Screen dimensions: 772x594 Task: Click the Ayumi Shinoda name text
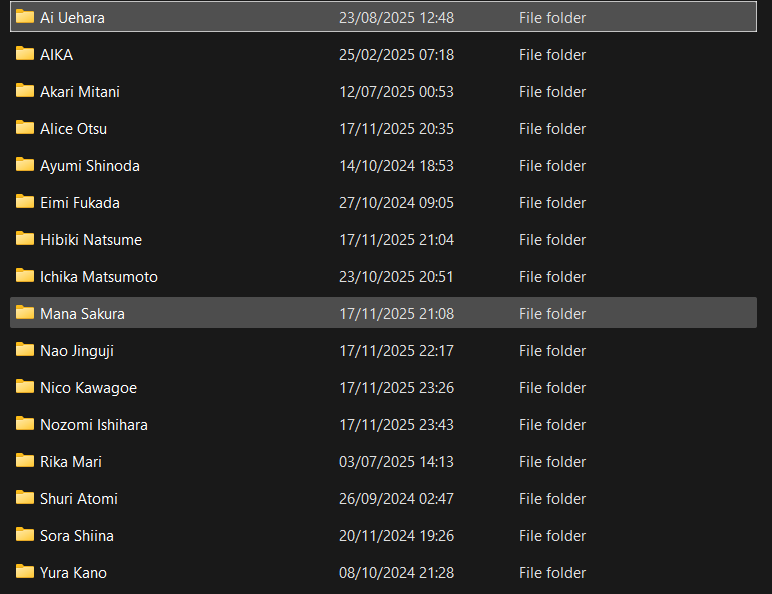click(90, 165)
